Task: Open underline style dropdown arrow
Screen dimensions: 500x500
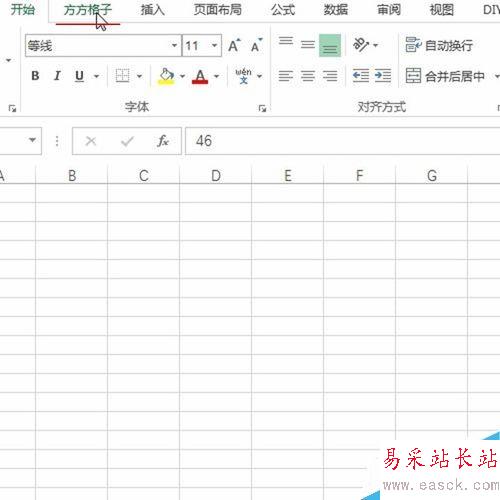Action: (96, 76)
